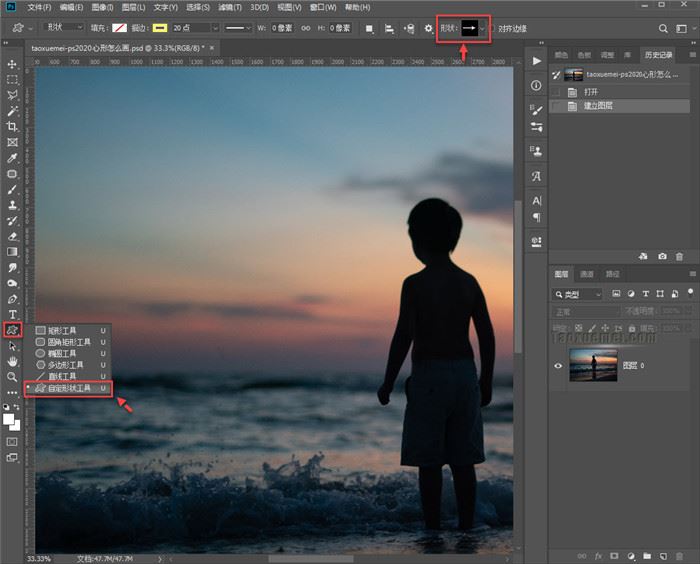Toggle the 对齐边缘 checkbox
The height and width of the screenshot is (564, 700).
click(x=492, y=29)
